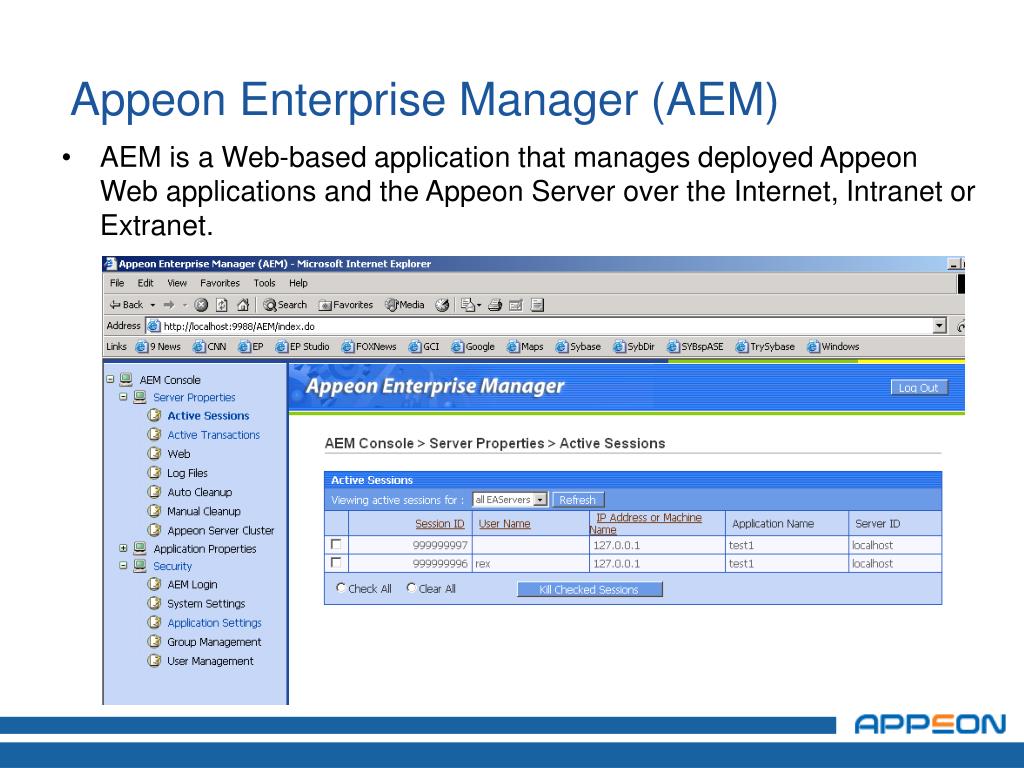Expand the Application Properties tree node
This screenshot has width=1024, height=768.
pos(123,549)
